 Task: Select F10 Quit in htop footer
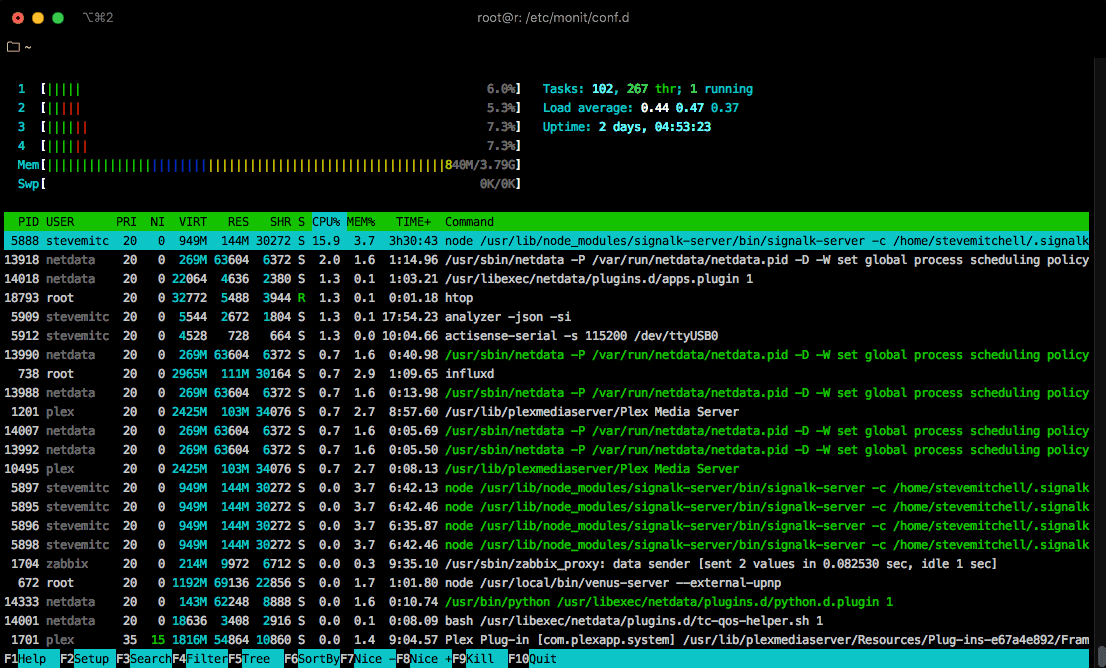pyautogui.click(x=533, y=659)
